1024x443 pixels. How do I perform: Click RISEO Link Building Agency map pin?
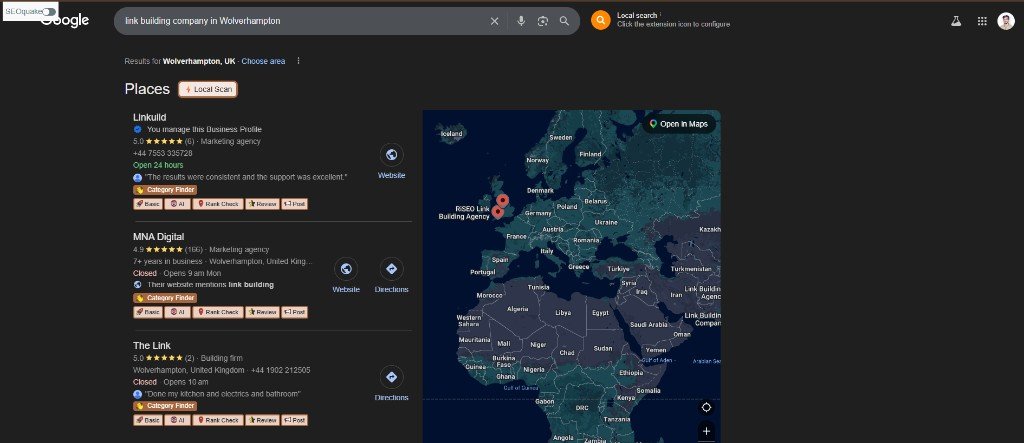[x=498, y=212]
